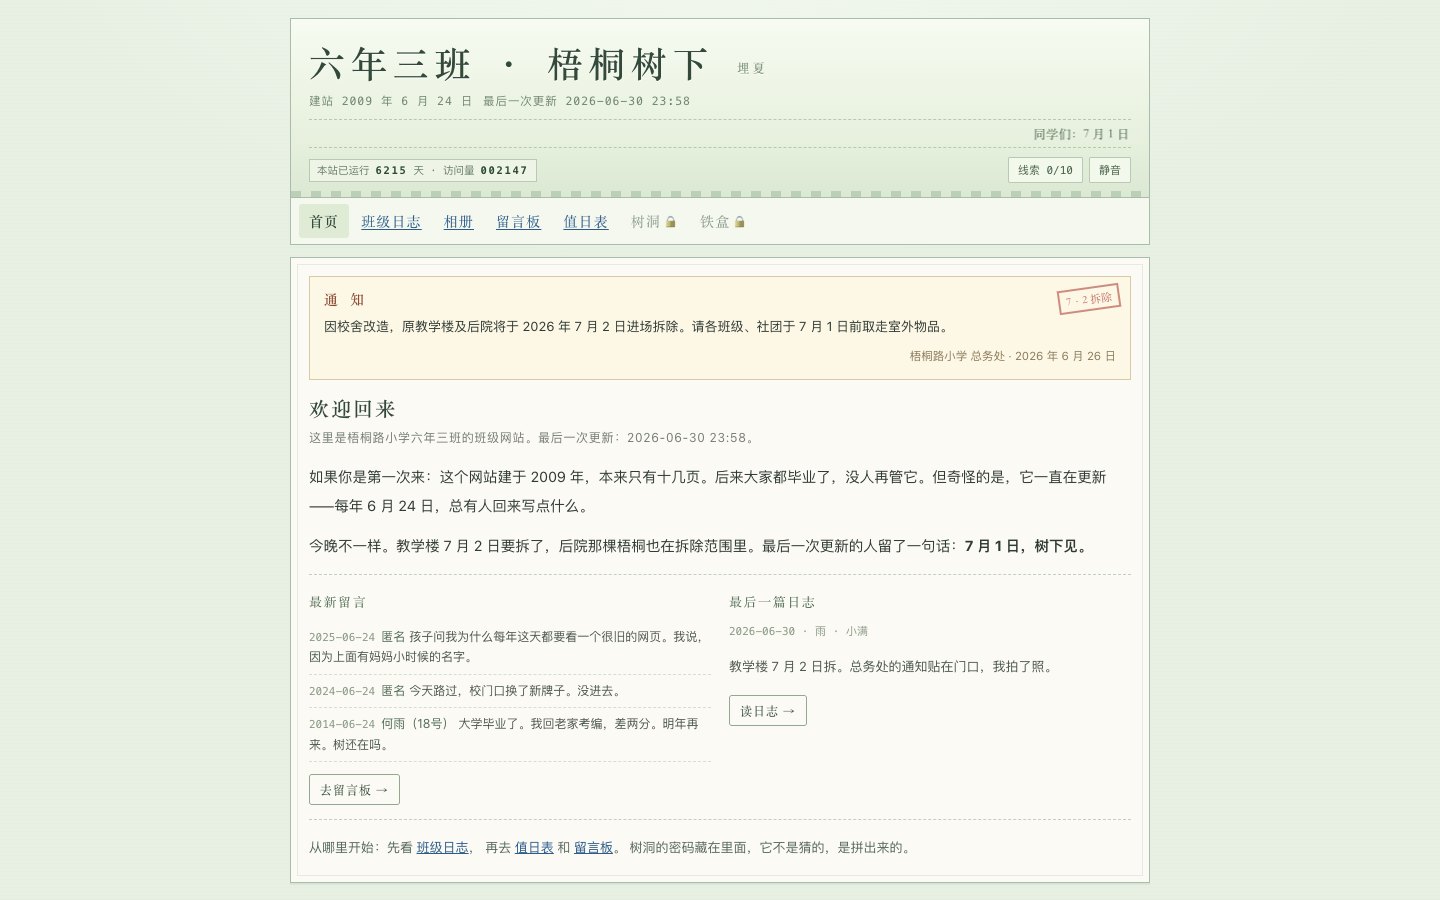Click the 同学们: 7月1日 ticker text

click(1081, 134)
